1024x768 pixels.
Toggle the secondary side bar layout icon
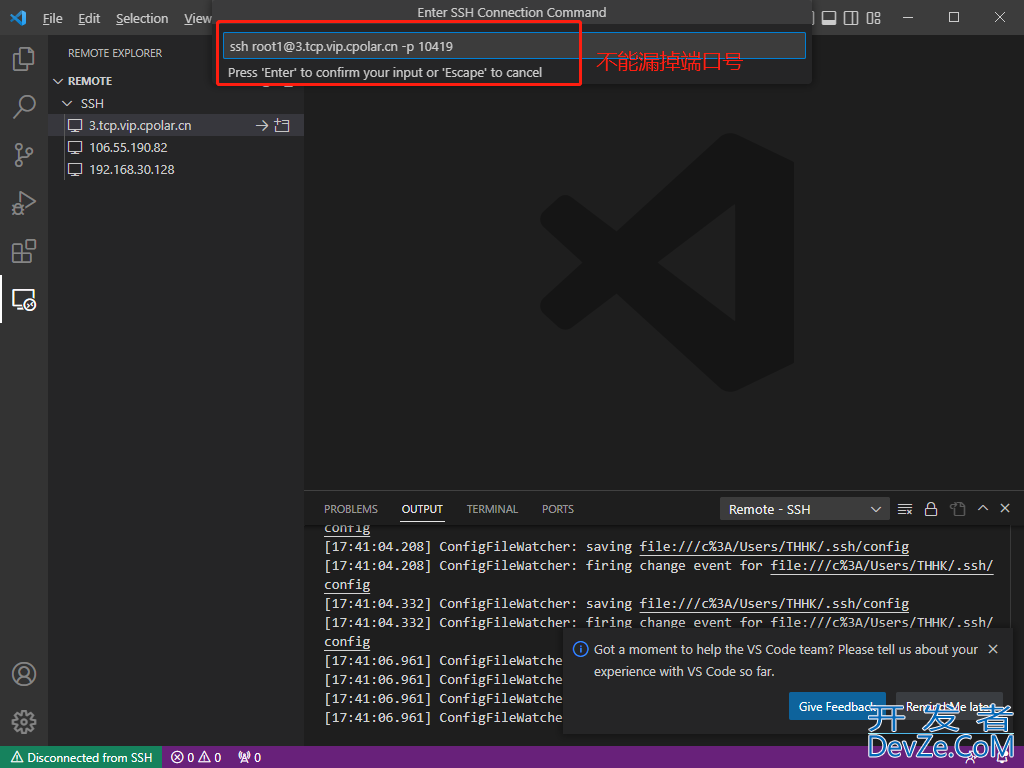click(851, 18)
